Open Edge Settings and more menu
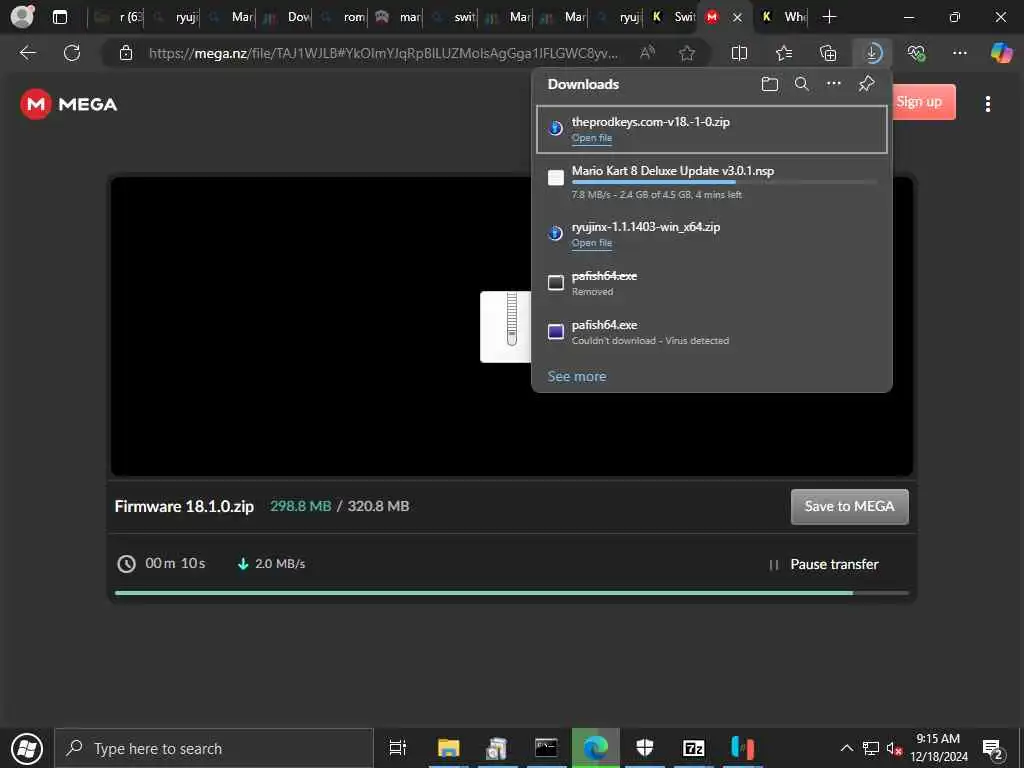The image size is (1024, 768). [959, 53]
